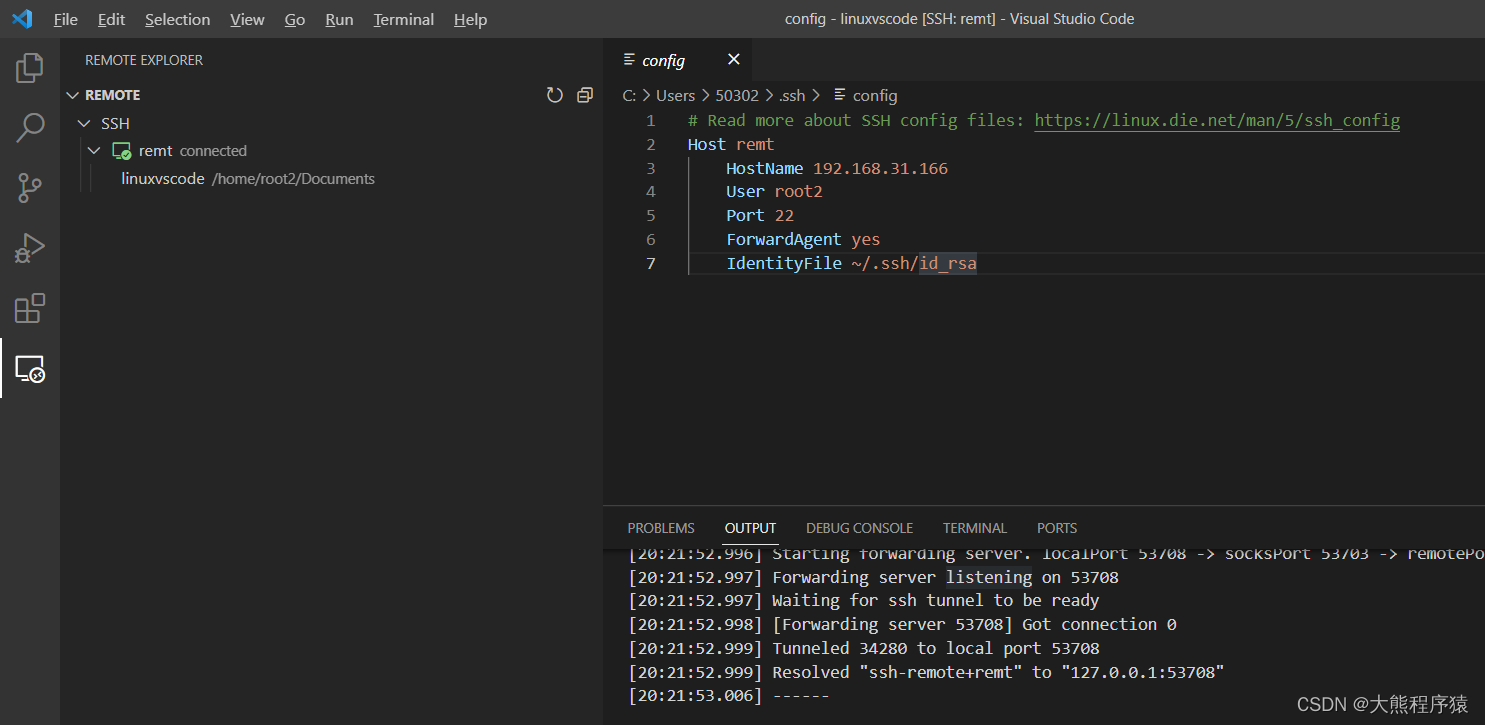Screen dimensions: 1485x725
Task: Click the 50302 breadcrumb segment
Action: [x=737, y=95]
